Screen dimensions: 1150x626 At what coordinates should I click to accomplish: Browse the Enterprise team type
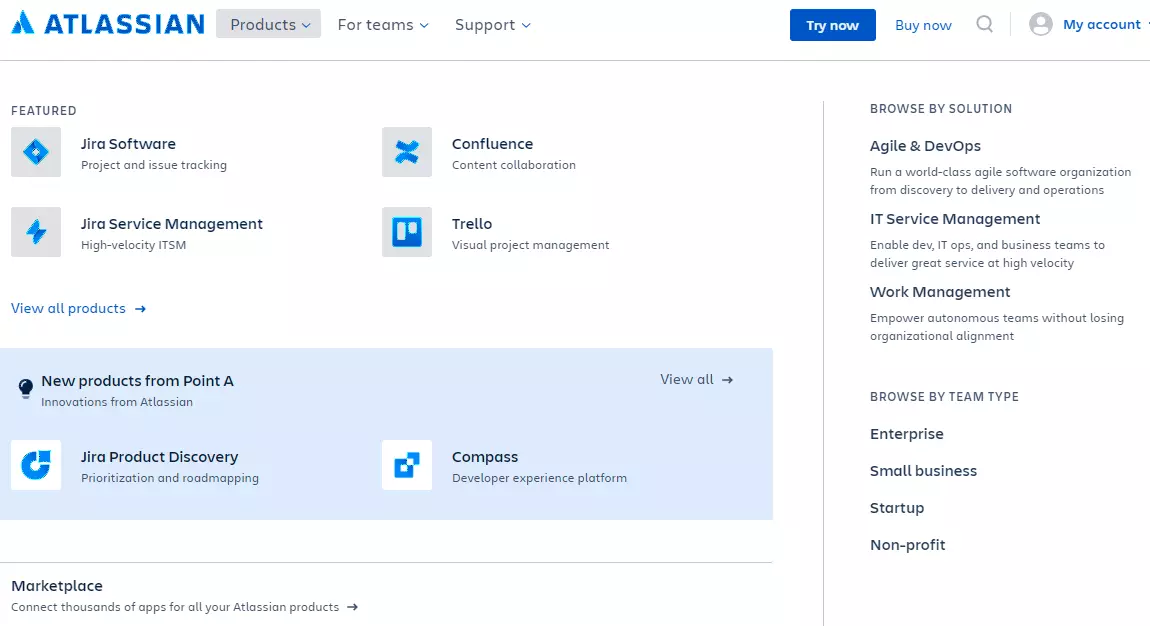coord(907,434)
